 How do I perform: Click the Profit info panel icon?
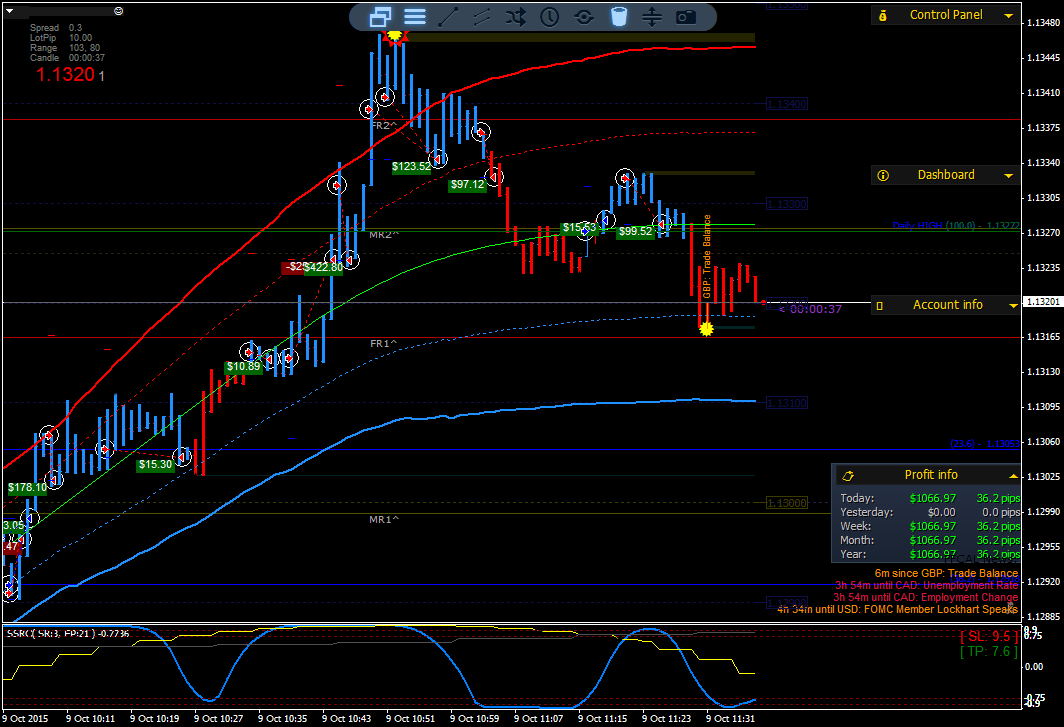point(848,475)
